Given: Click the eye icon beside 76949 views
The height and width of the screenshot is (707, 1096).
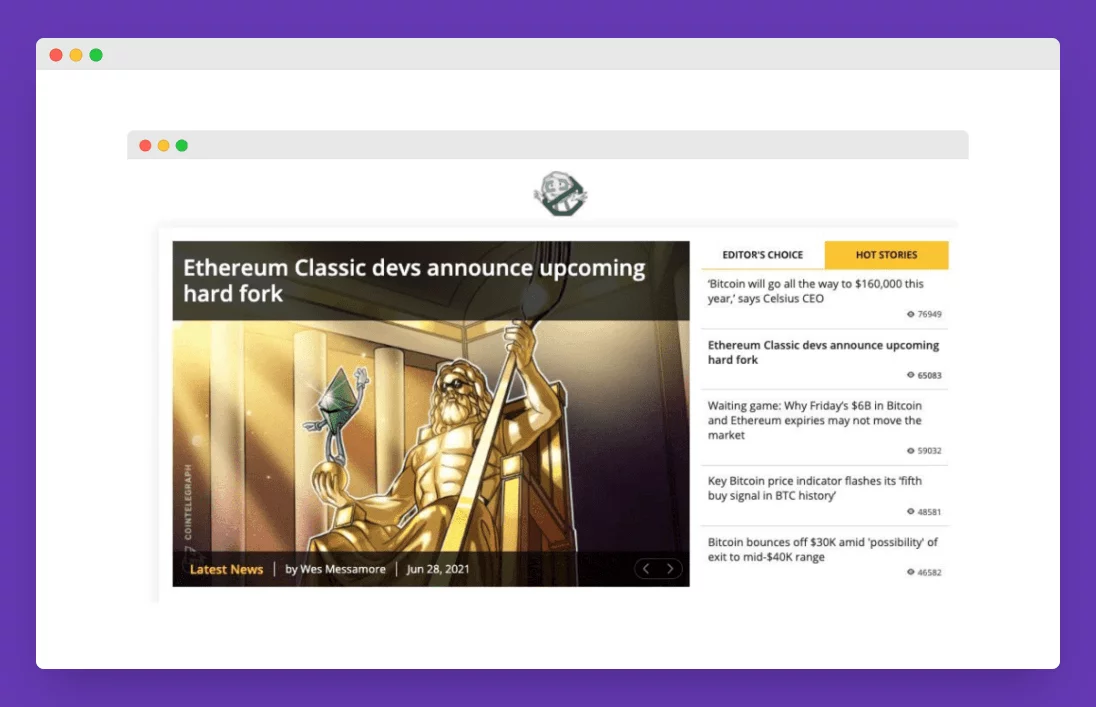Looking at the screenshot, I should pyautogui.click(x=910, y=314).
